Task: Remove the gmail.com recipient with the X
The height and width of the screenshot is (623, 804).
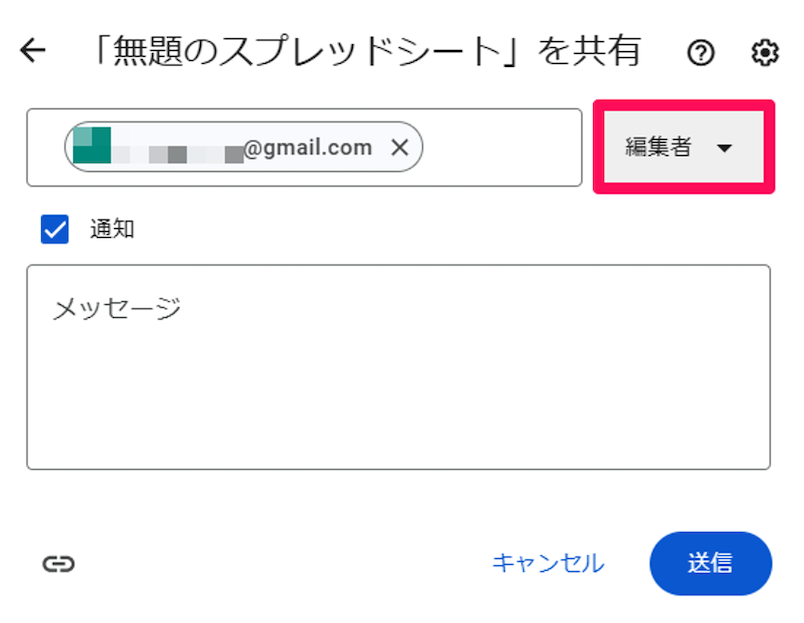Action: [400, 147]
